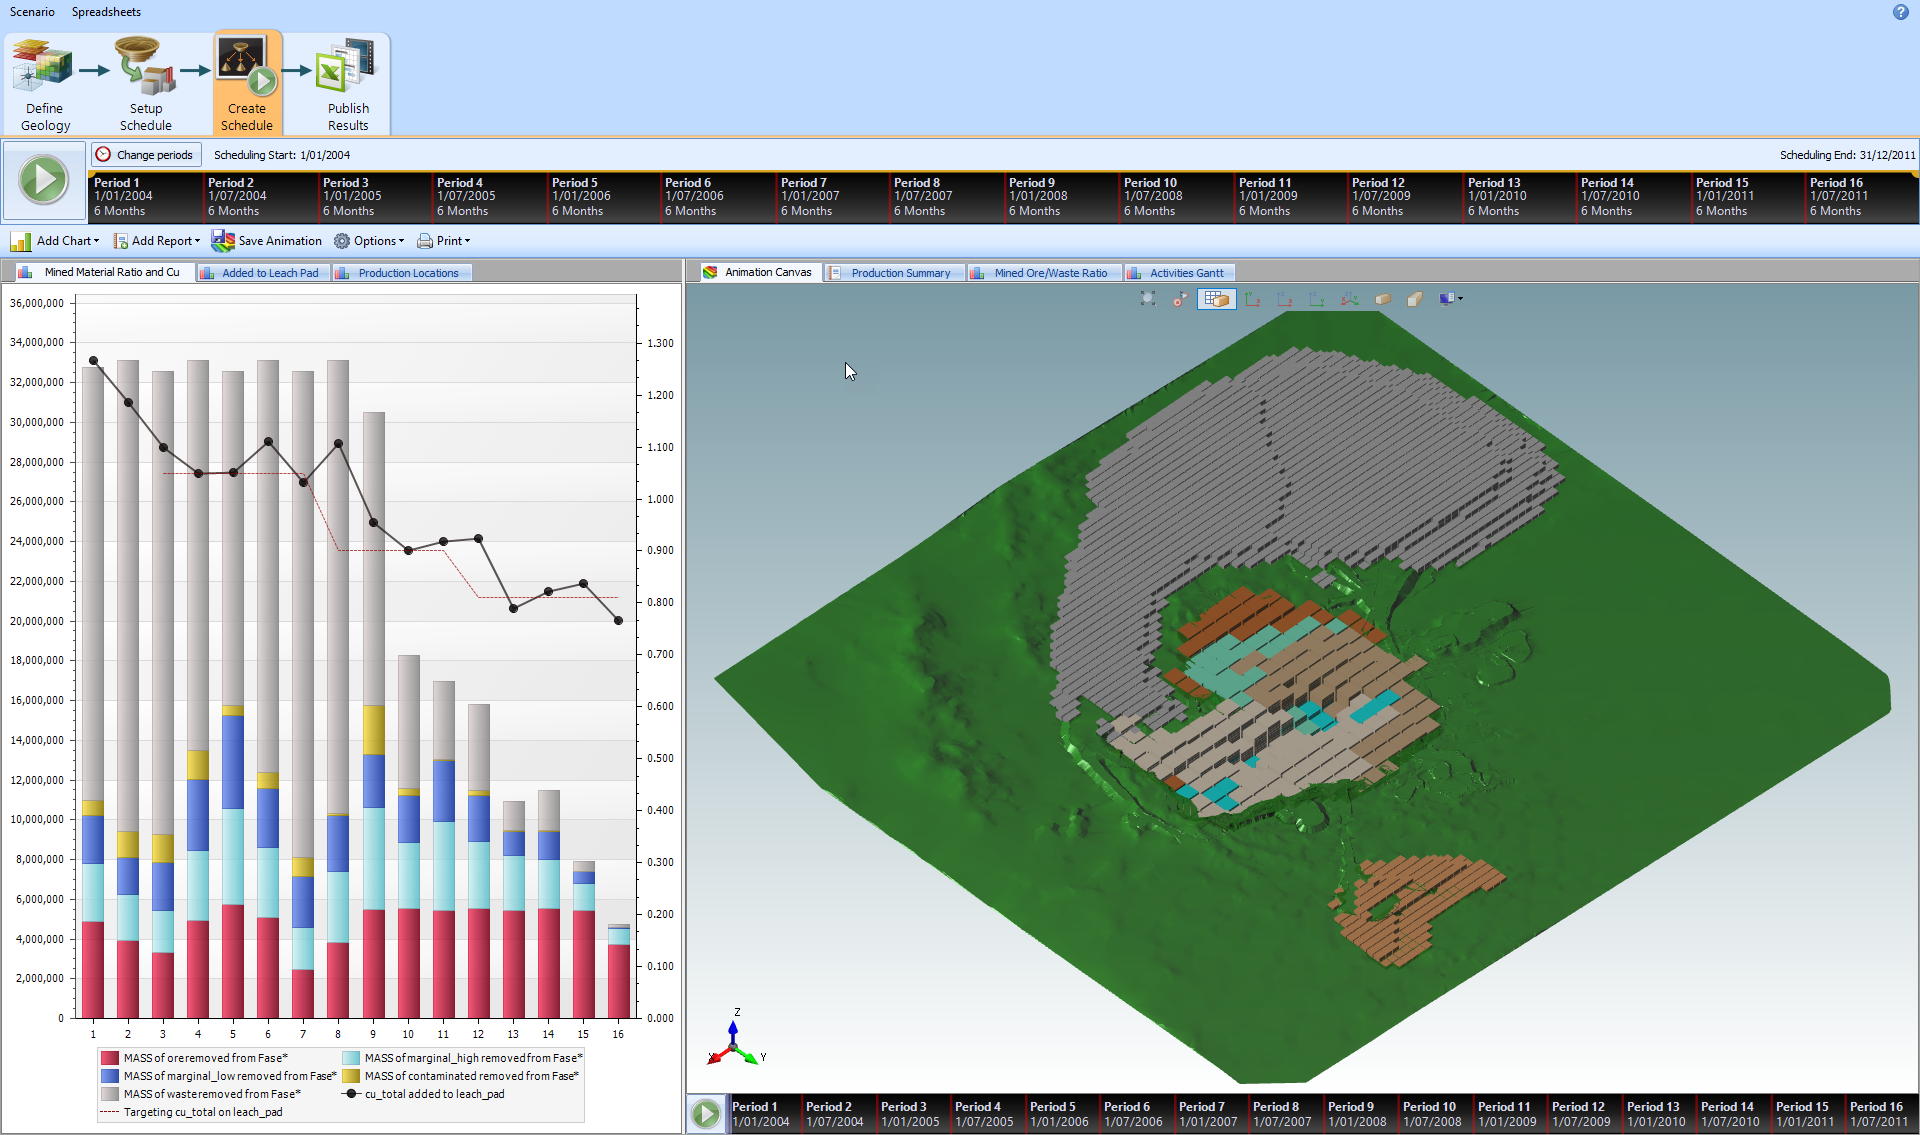This screenshot has width=1920, height=1135.
Task: Select Period 12 1/07/2009 in top timeline
Action: click(1405, 197)
